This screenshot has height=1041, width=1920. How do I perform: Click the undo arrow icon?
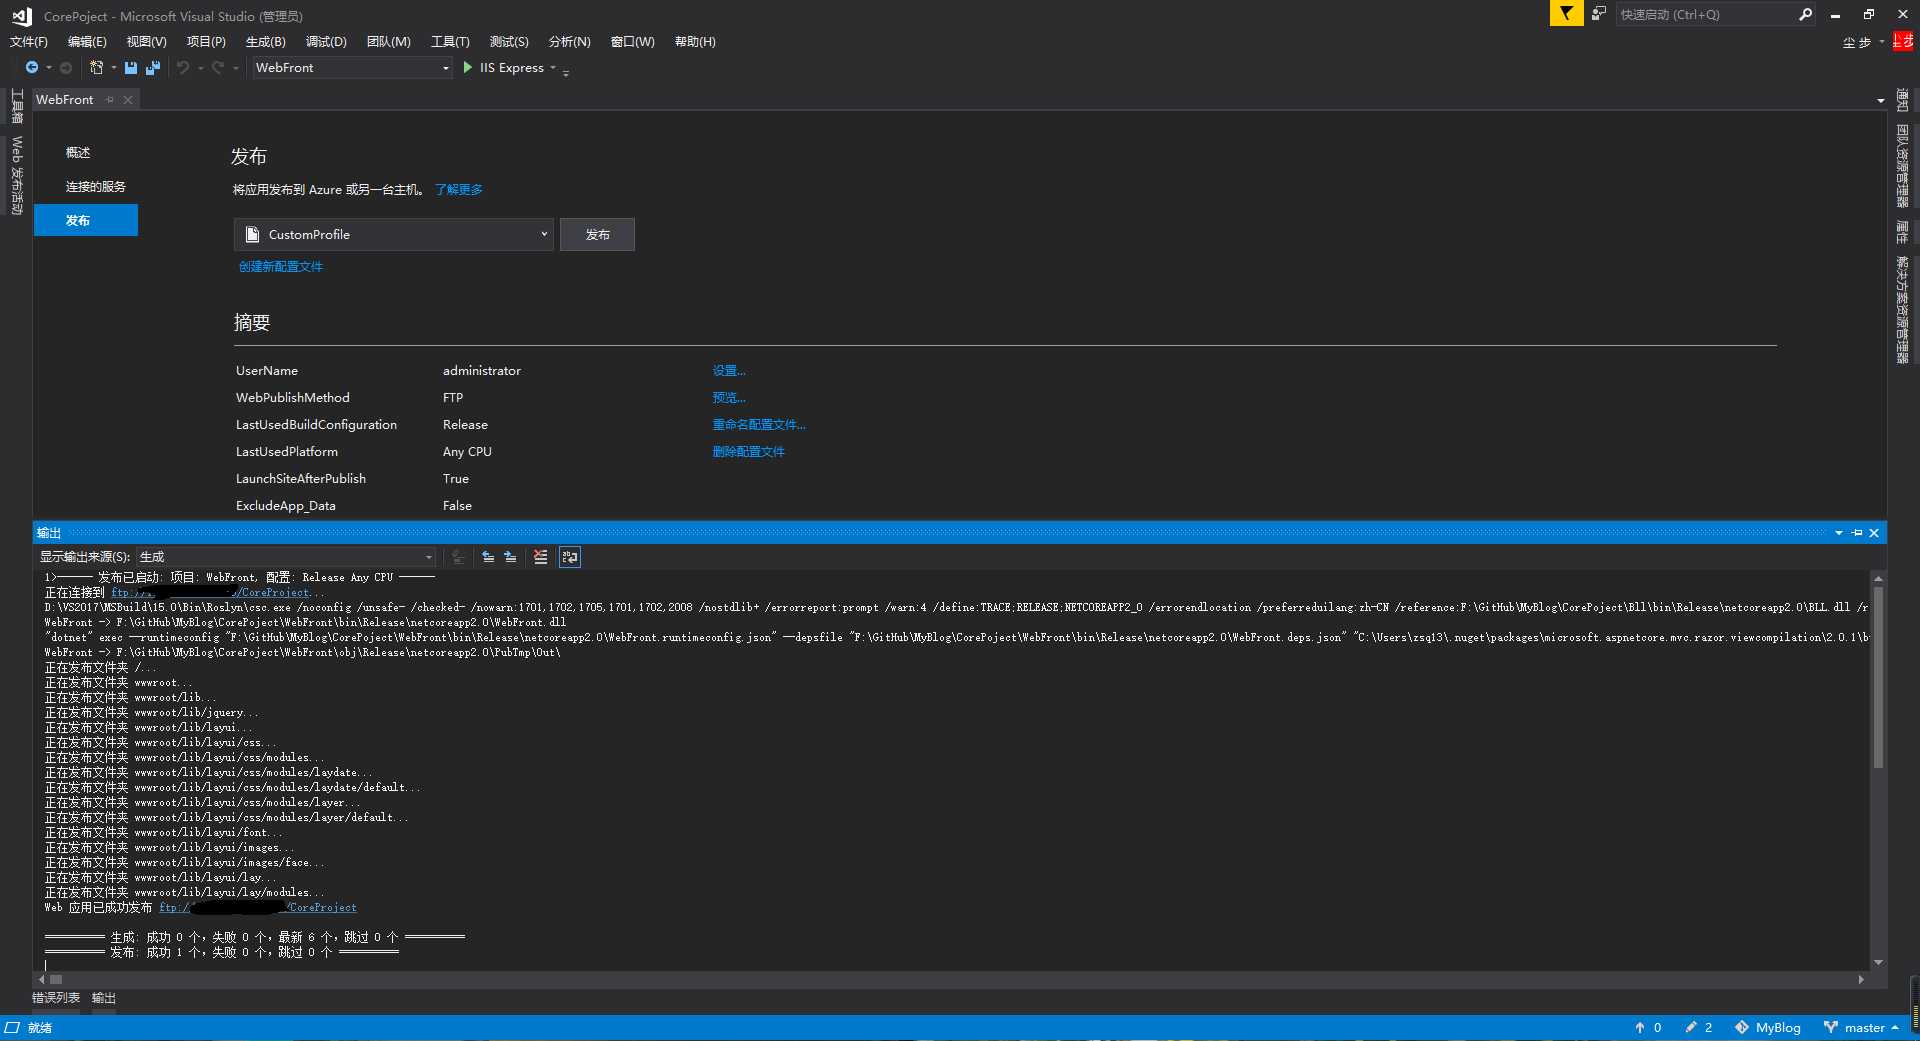pyautogui.click(x=183, y=67)
